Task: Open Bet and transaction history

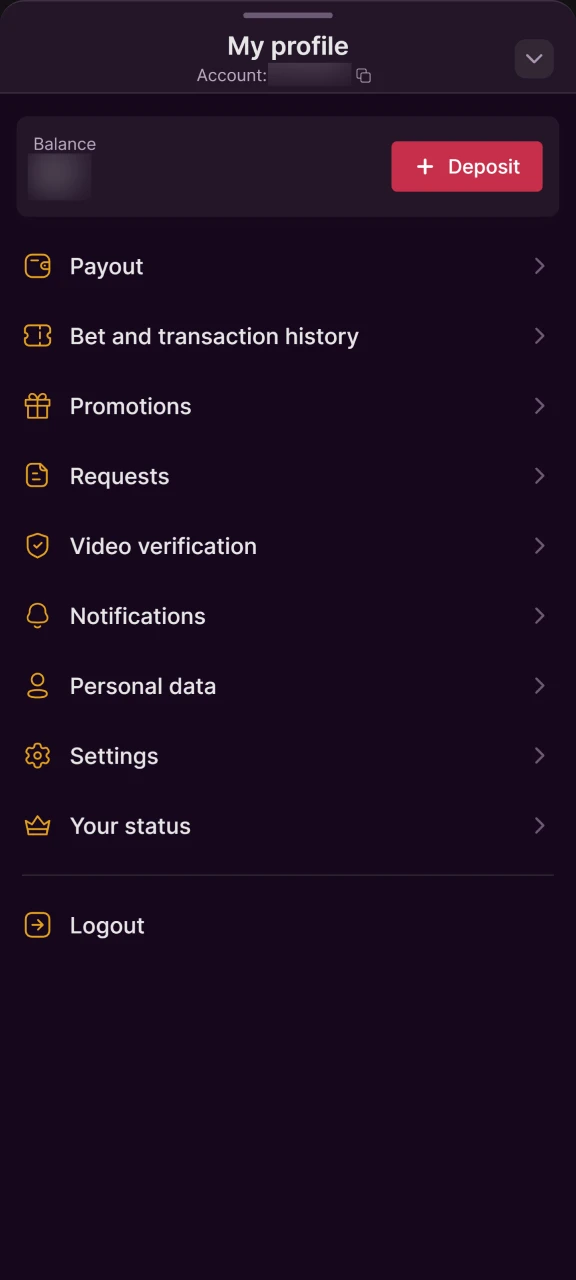Action: point(214,336)
